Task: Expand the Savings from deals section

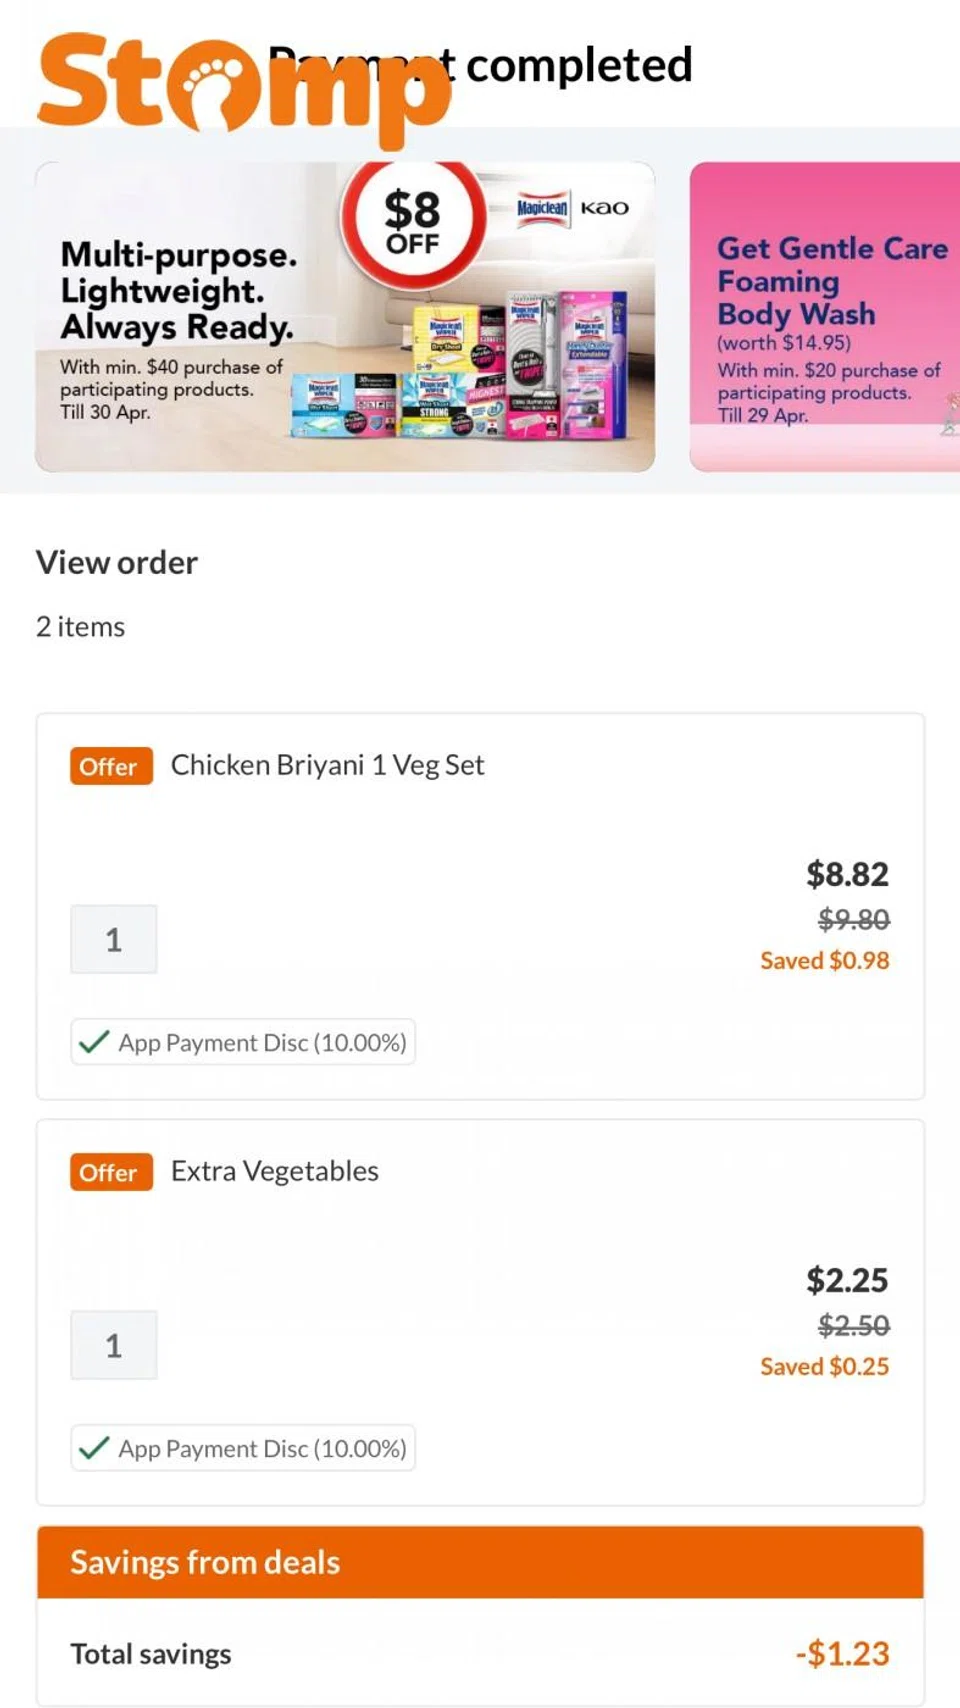Action: coord(204,1562)
